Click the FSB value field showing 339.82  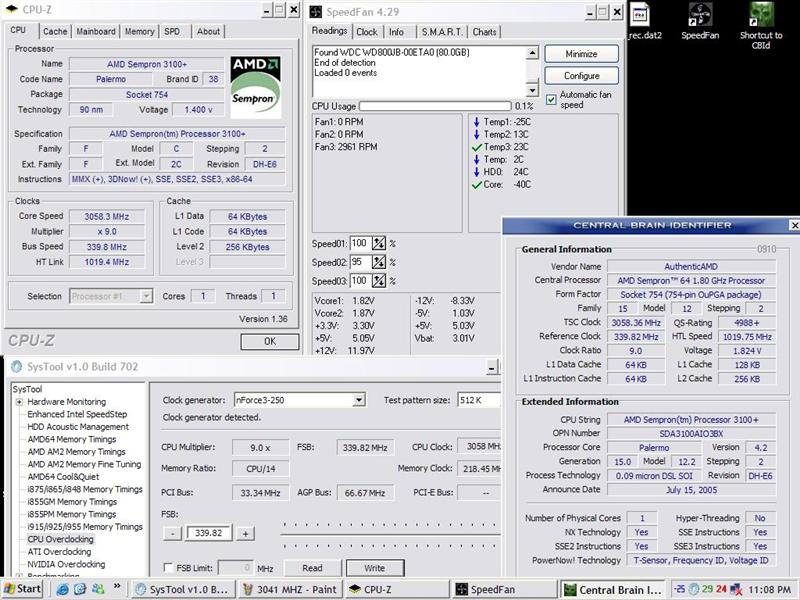tap(209, 533)
